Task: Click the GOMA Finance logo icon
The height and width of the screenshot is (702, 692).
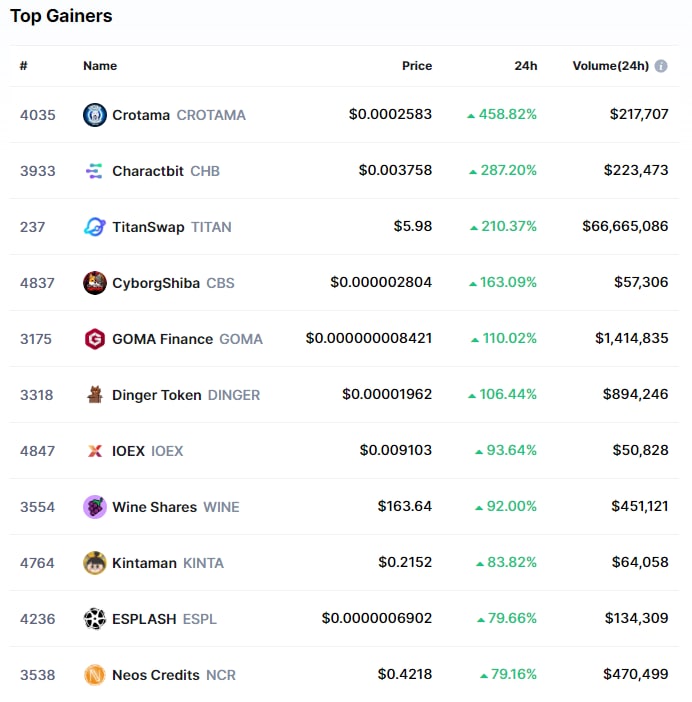Action: (x=94, y=339)
